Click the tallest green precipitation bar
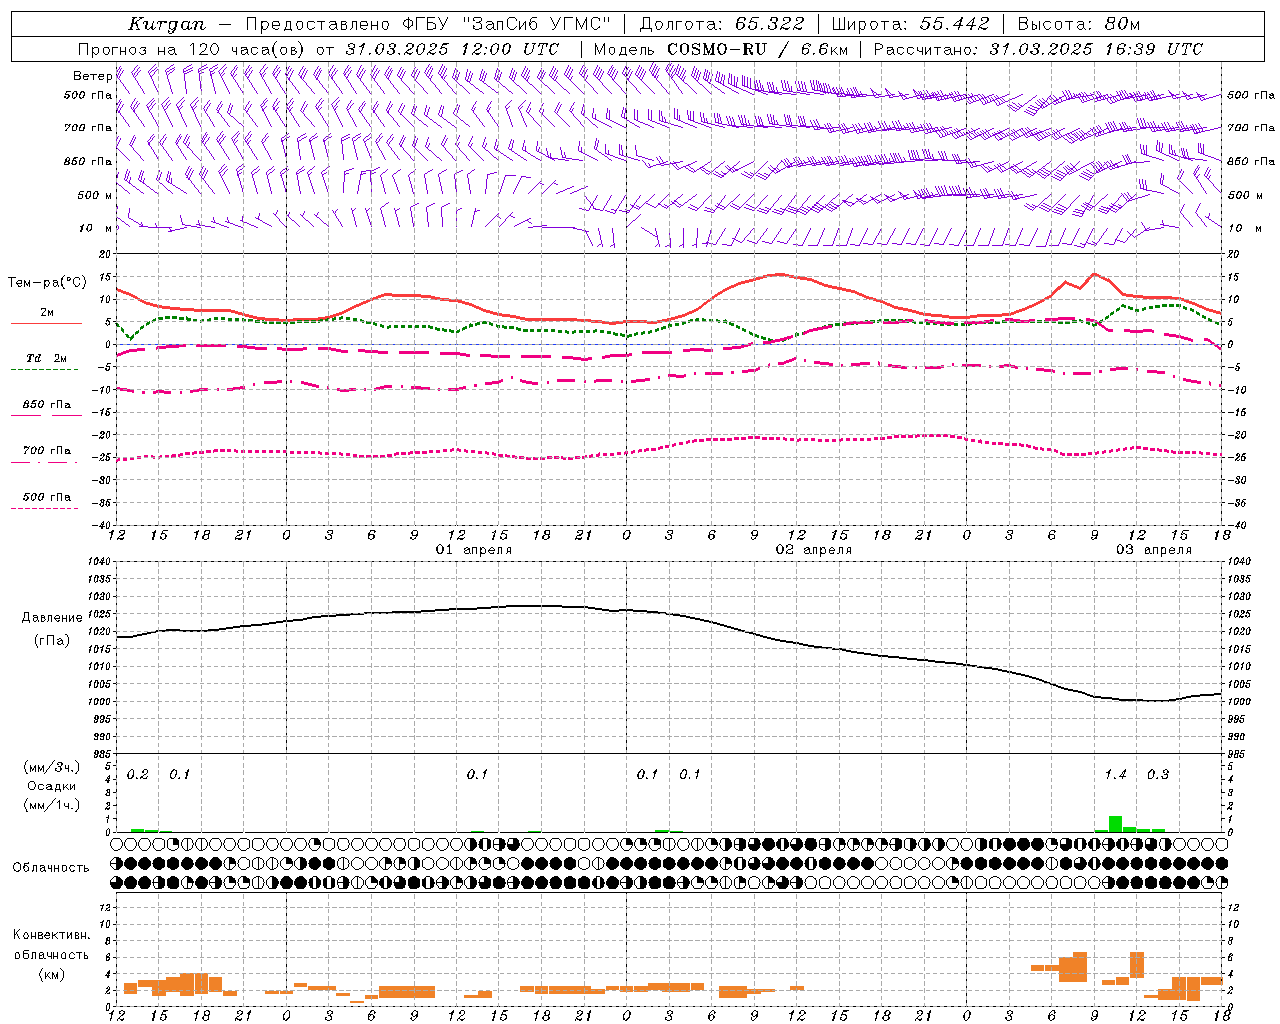1280x1024 pixels. coord(1115,824)
